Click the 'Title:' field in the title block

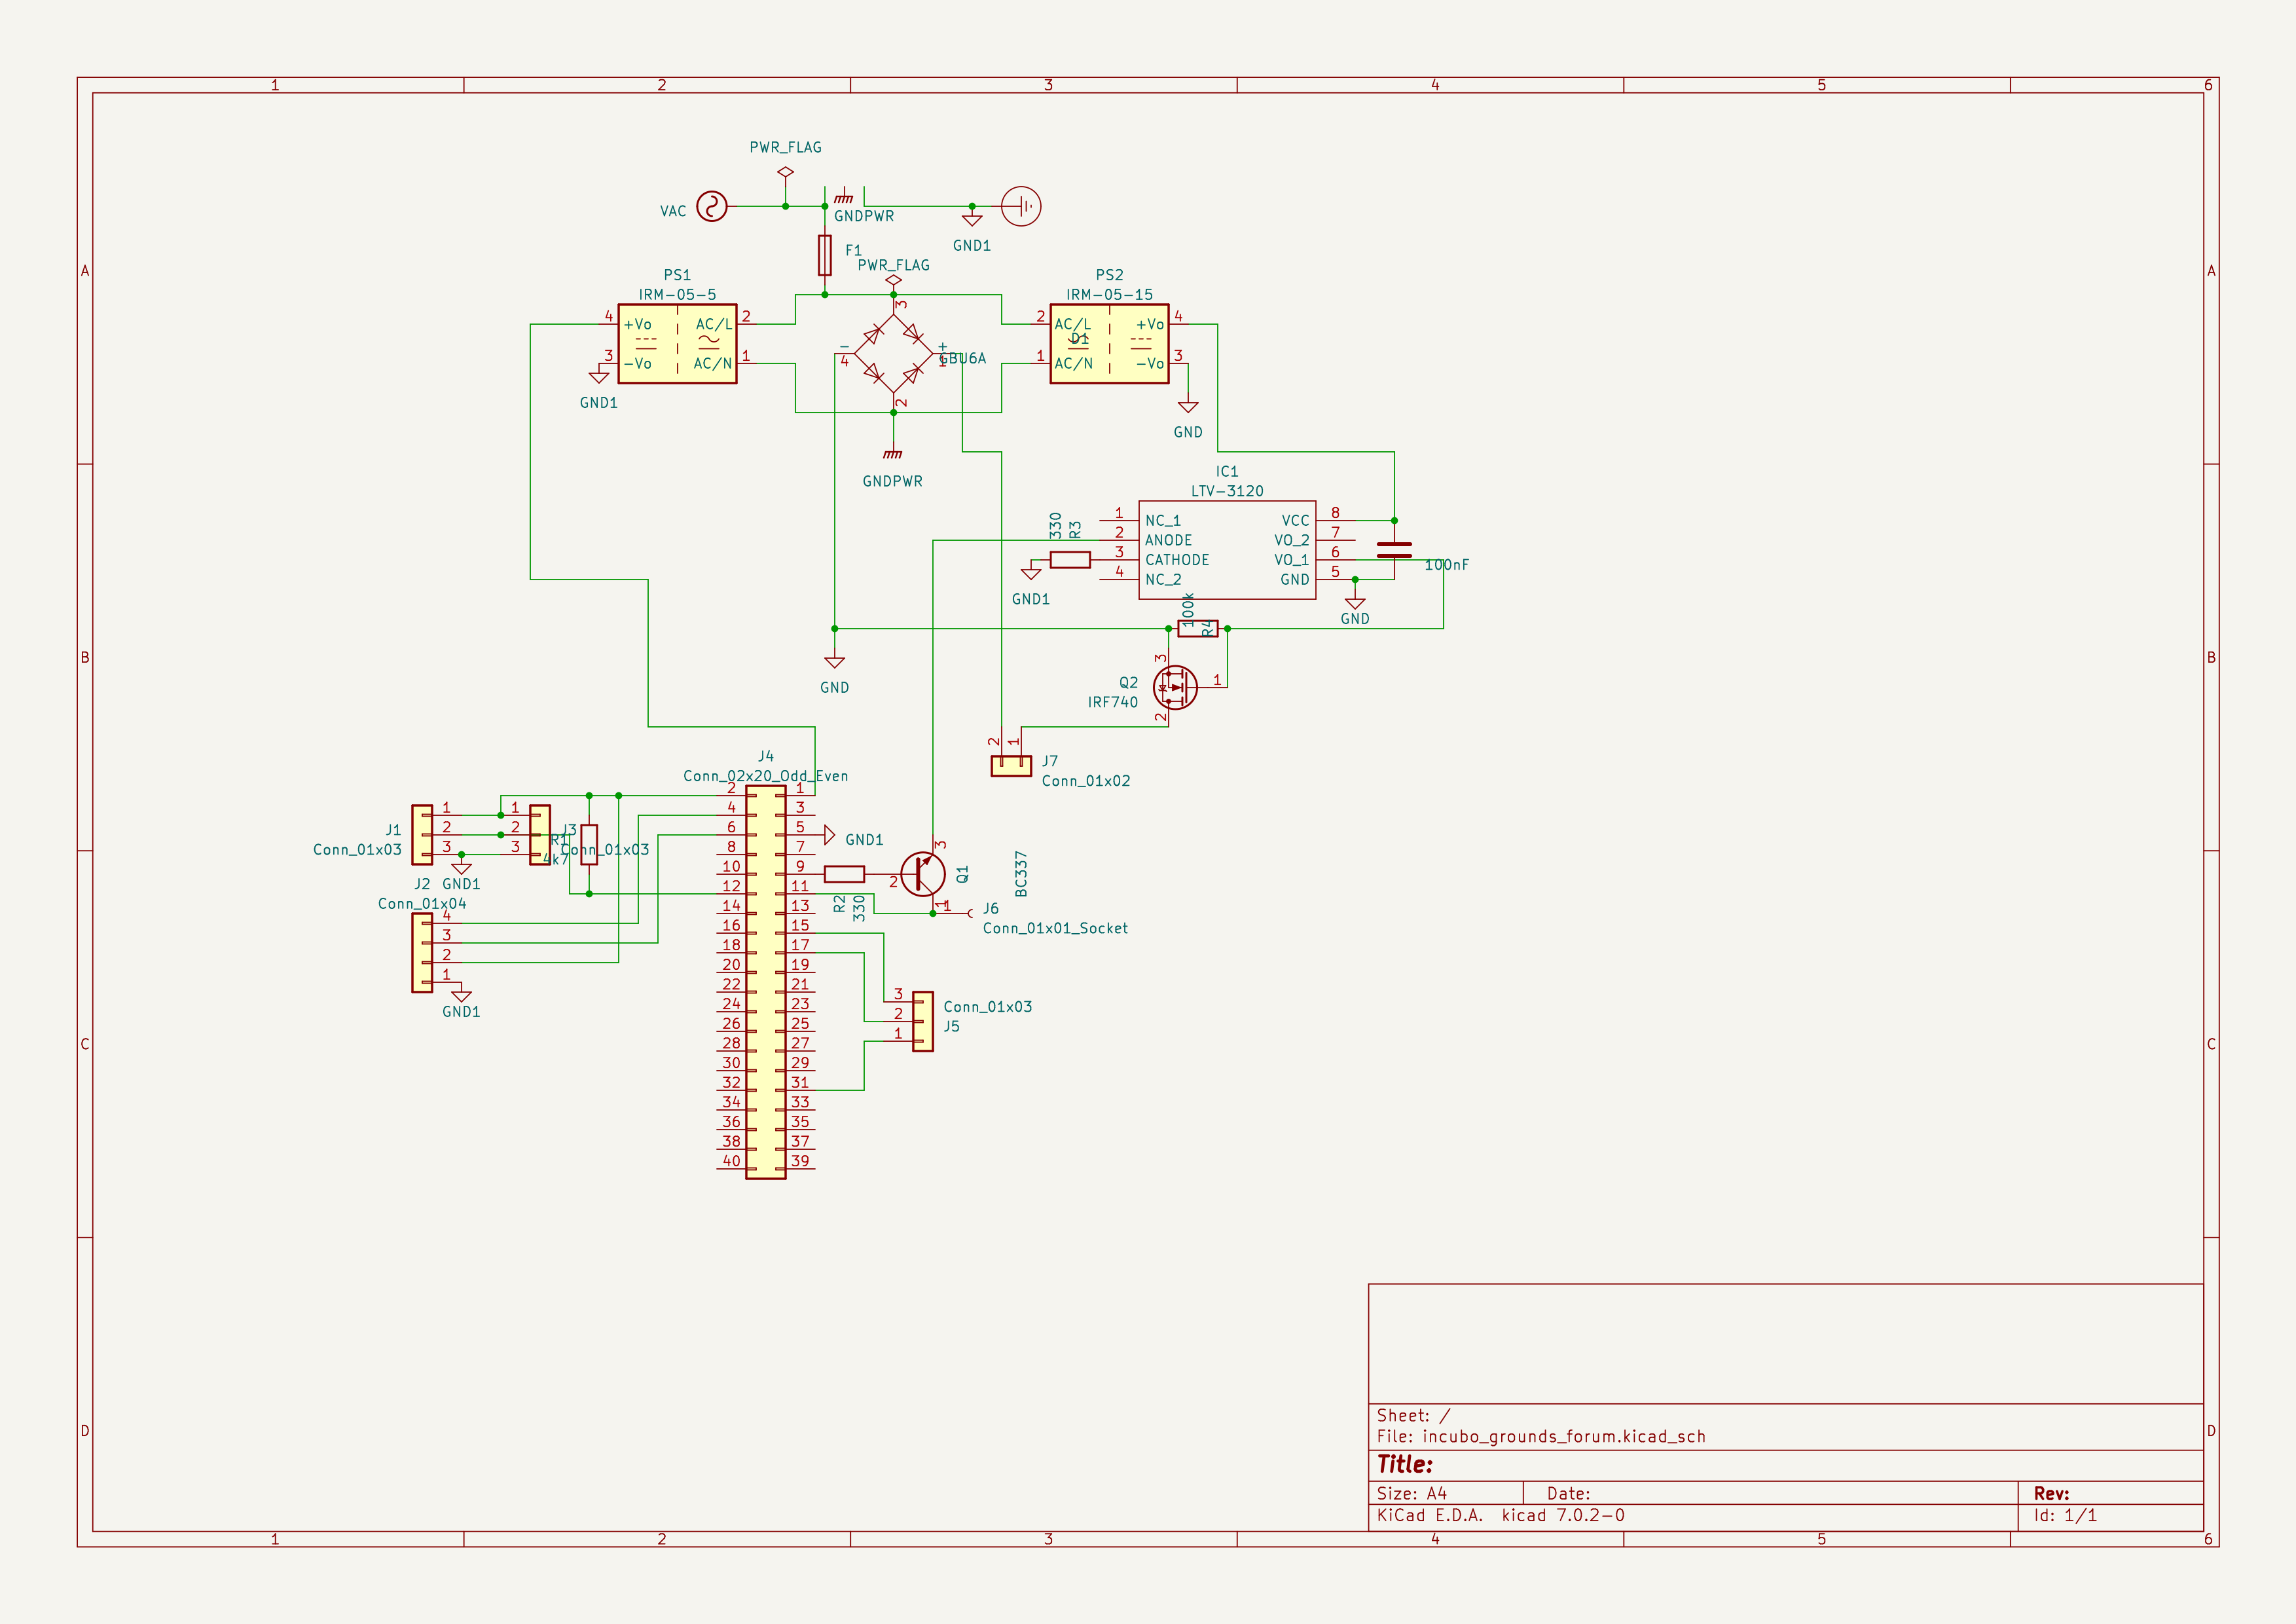point(1404,1465)
